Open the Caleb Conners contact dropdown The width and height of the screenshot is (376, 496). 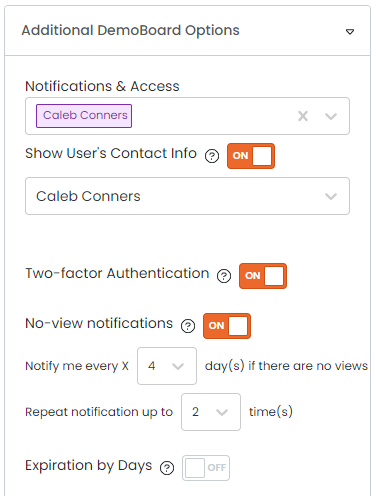pyautogui.click(x=187, y=196)
